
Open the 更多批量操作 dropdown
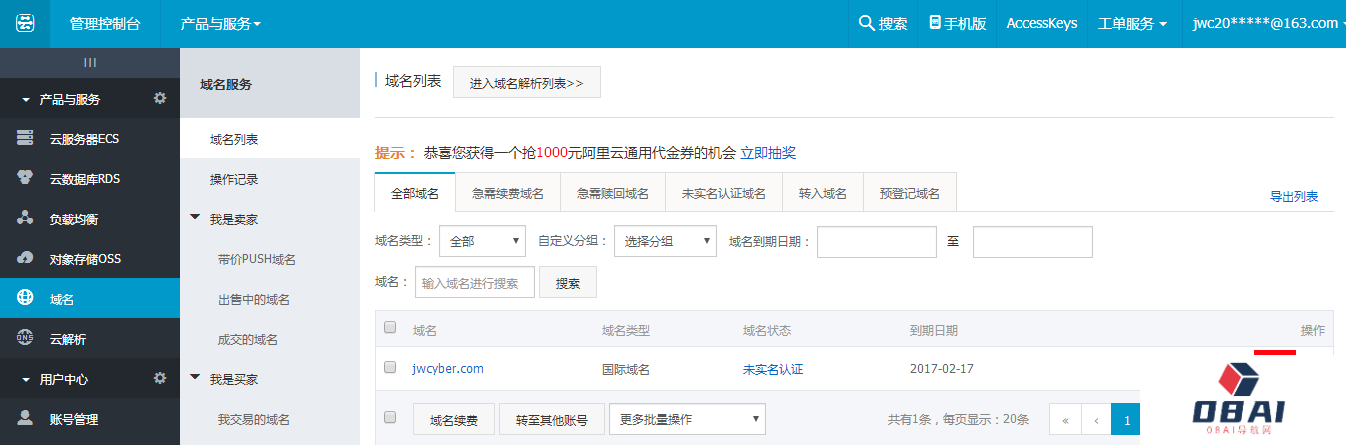tap(687, 419)
